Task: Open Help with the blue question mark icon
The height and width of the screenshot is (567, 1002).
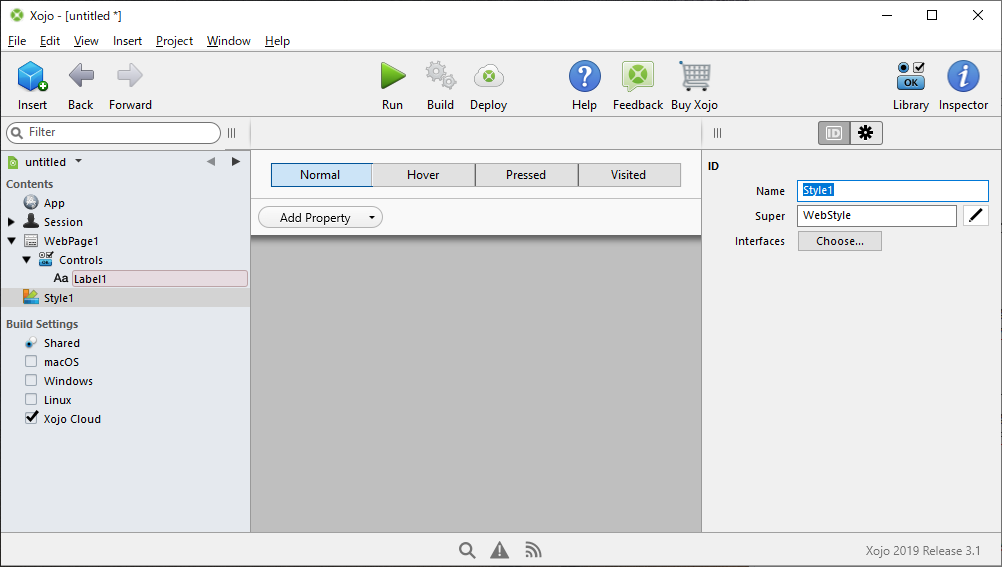Action: (x=585, y=76)
